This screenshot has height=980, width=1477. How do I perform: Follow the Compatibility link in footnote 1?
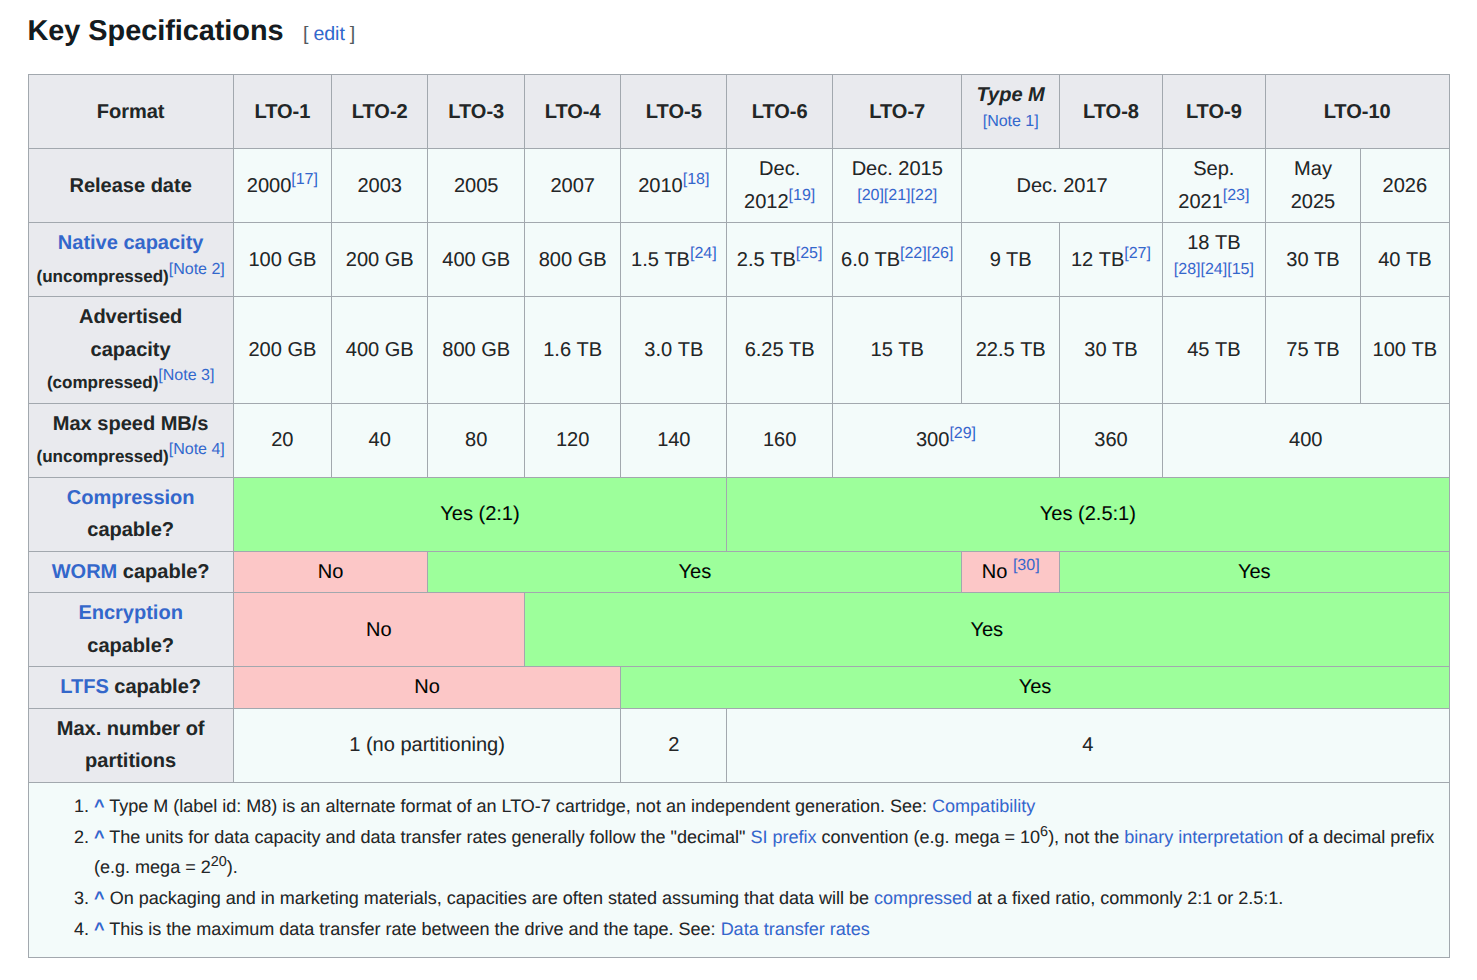click(983, 806)
